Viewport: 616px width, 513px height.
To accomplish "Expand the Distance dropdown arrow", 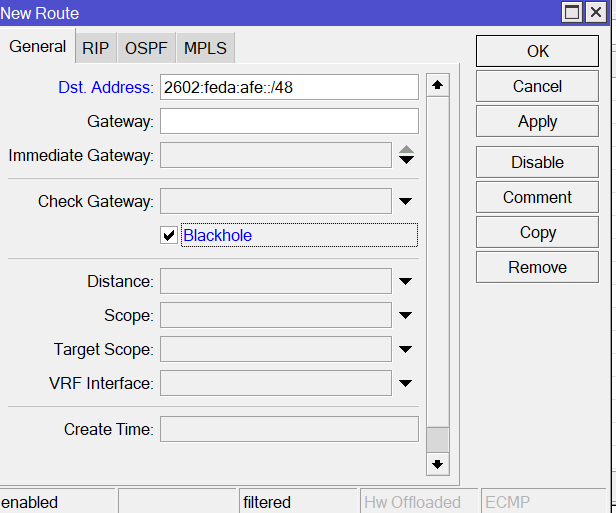I will pyautogui.click(x=405, y=281).
